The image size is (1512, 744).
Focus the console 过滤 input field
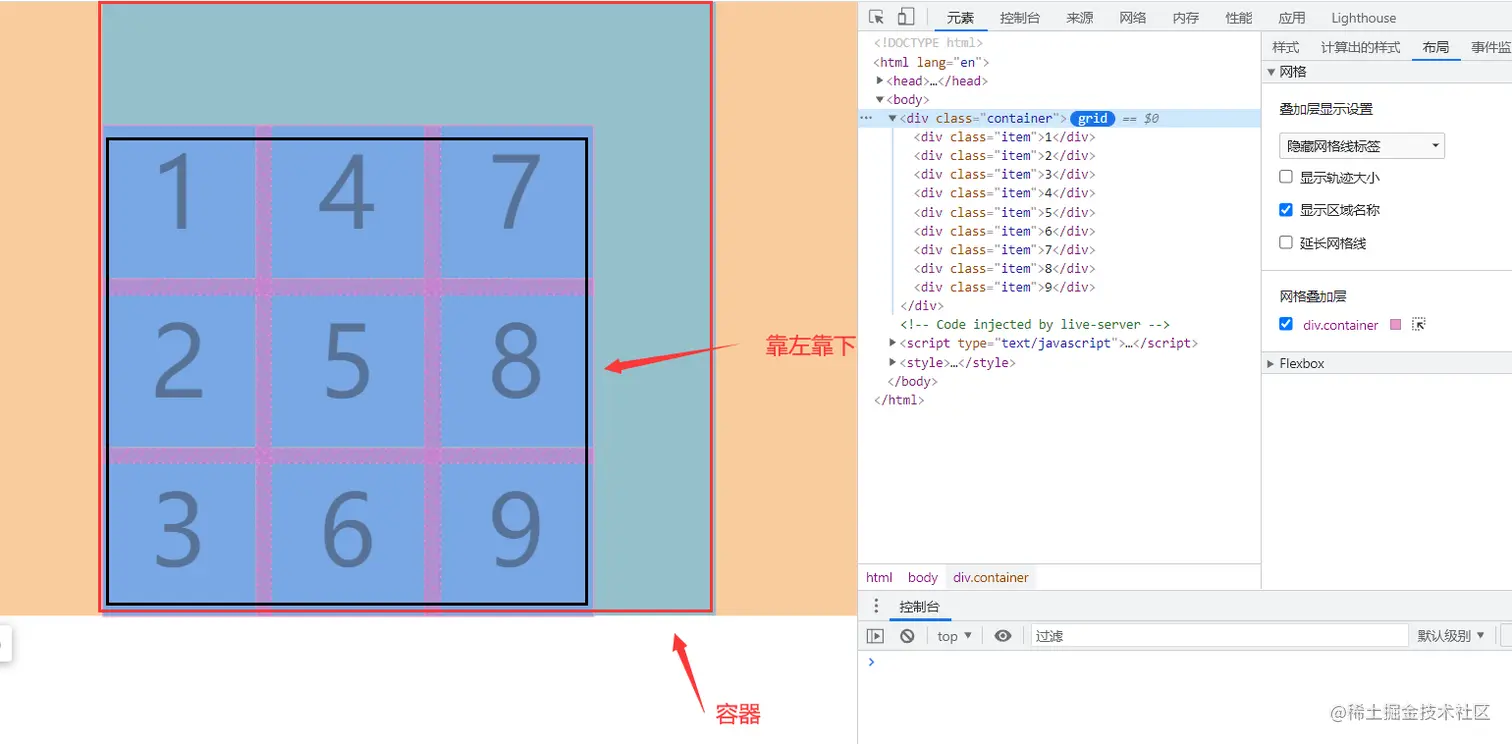click(1220, 636)
